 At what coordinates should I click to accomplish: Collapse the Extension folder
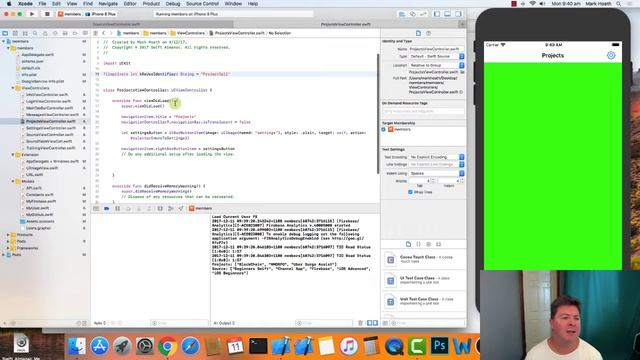pos(13,155)
